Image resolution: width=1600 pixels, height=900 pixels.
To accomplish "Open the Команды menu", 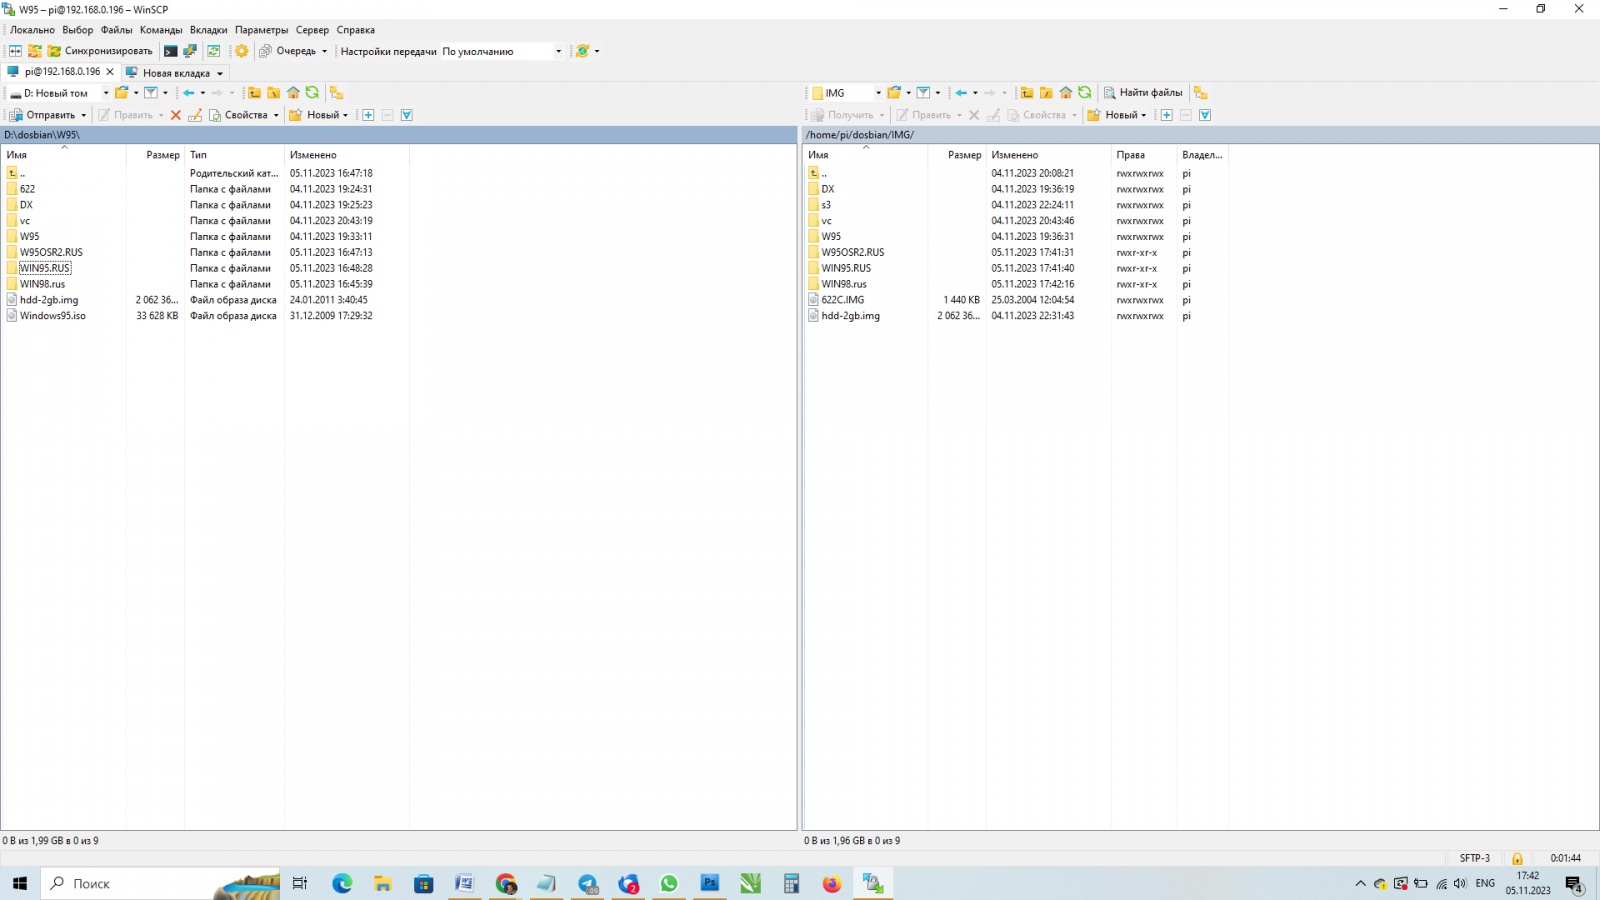I will [161, 30].
